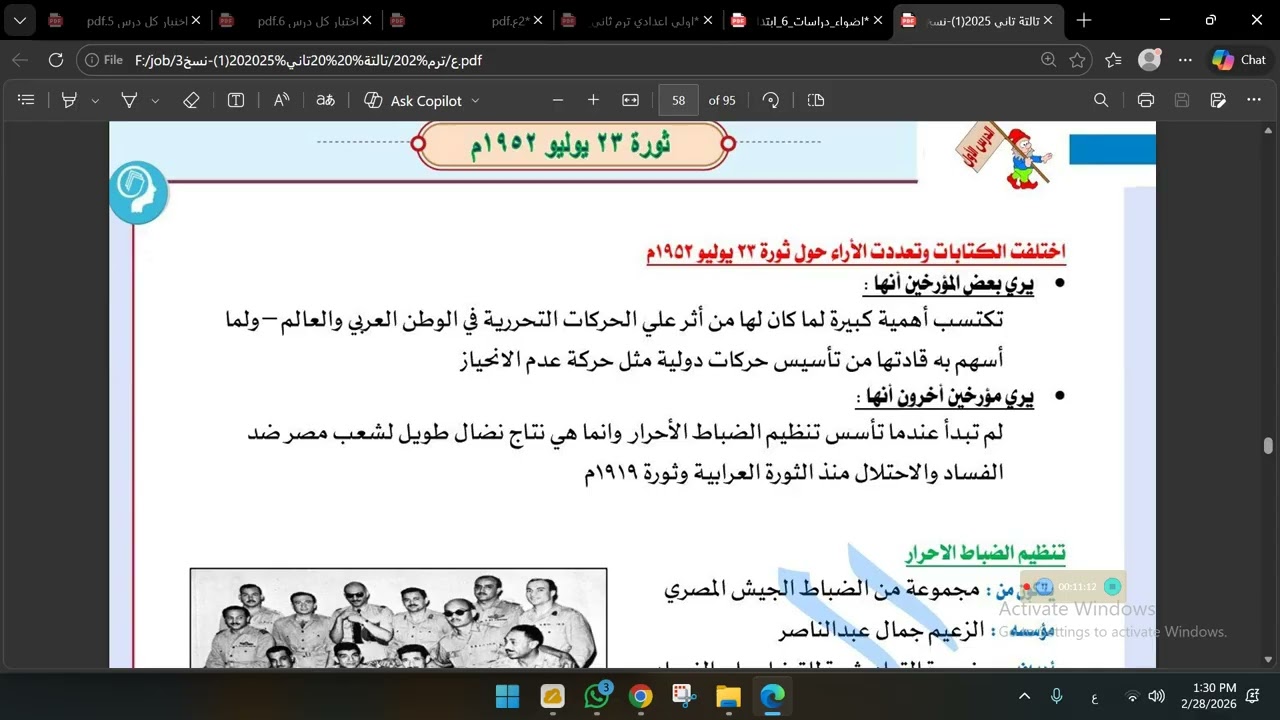
Task: Click the Save as icon
Action: [1218, 100]
